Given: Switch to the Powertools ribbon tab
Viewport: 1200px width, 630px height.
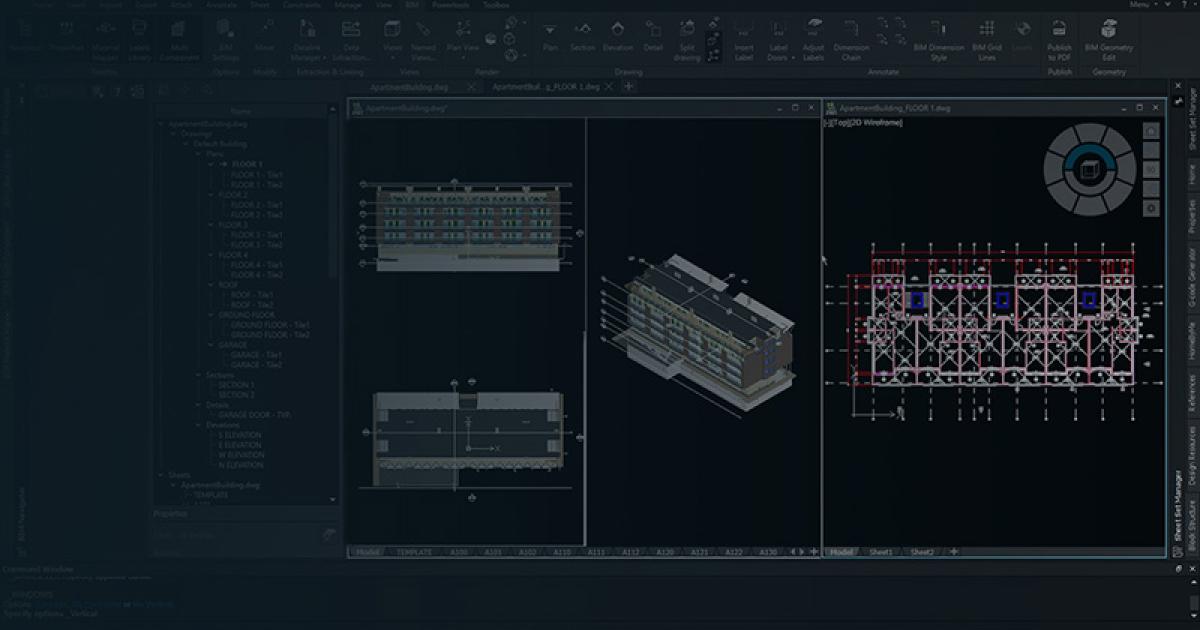Looking at the screenshot, I should click(449, 4).
